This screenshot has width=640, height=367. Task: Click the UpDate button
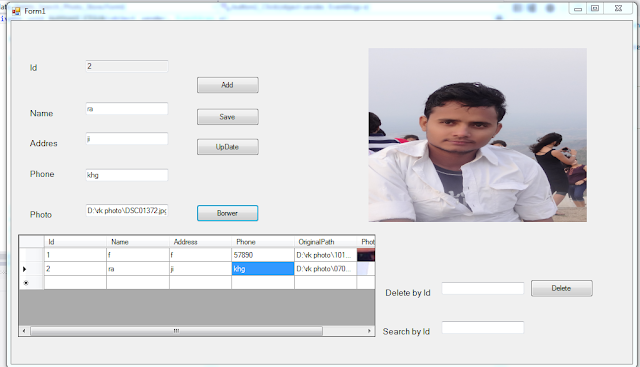pyautogui.click(x=227, y=147)
